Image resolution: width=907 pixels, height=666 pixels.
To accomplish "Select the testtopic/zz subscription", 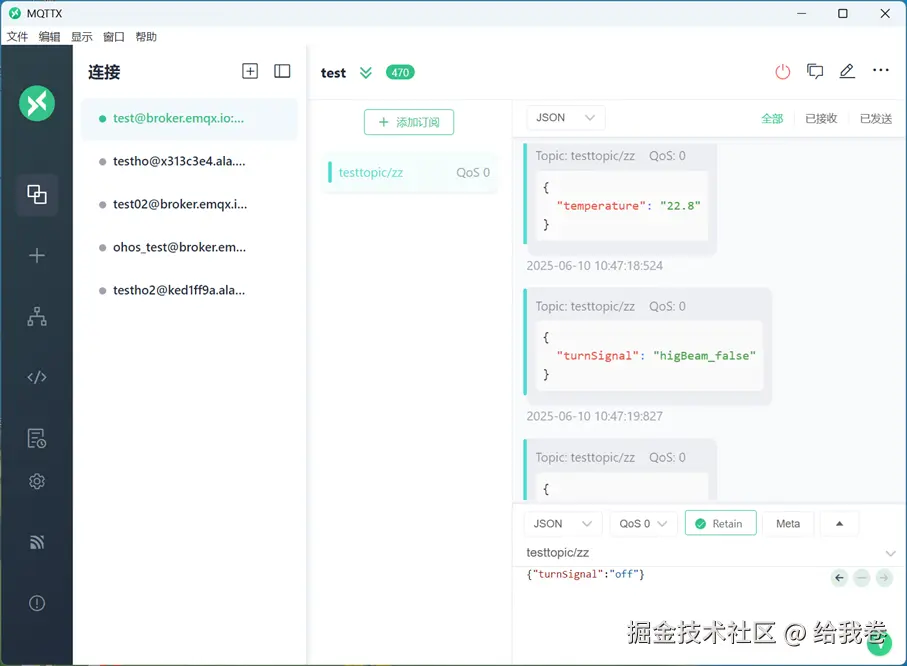I will tap(410, 172).
